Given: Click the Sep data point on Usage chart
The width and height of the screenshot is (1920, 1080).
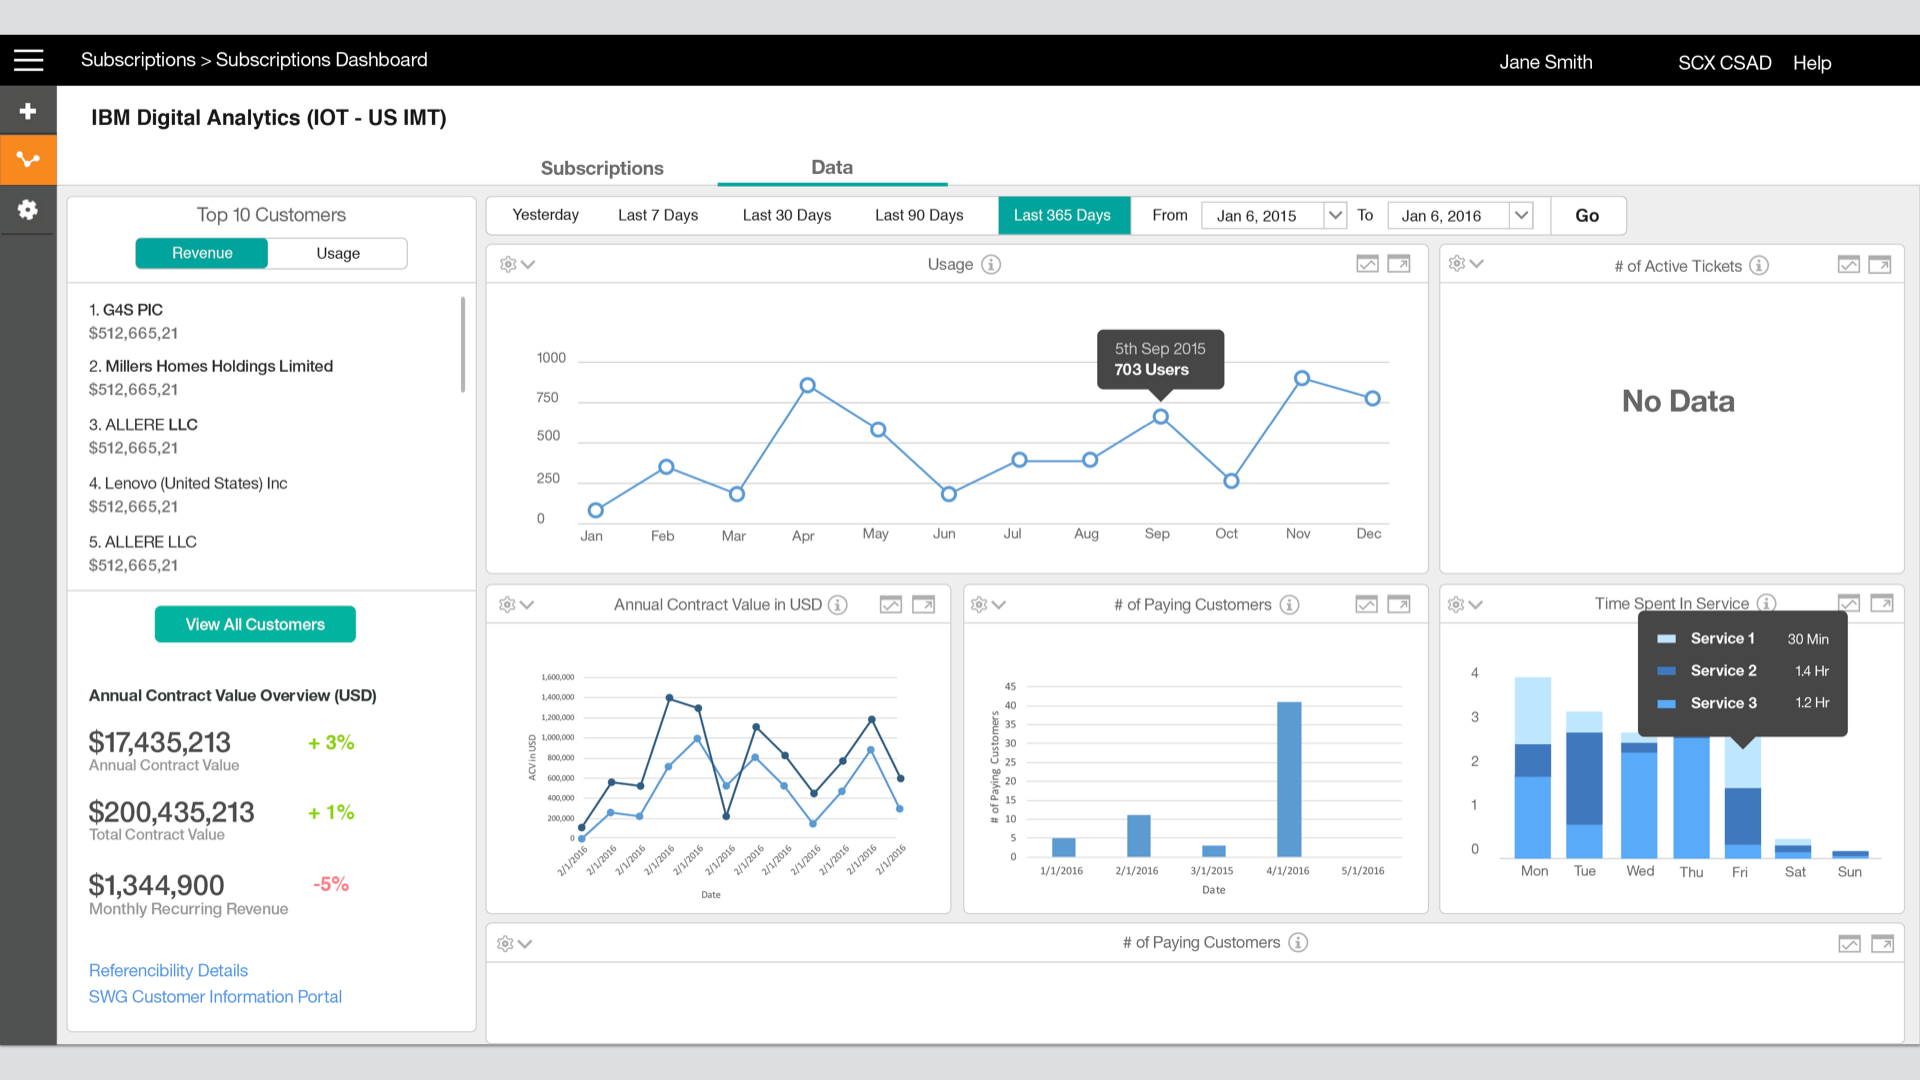Looking at the screenshot, I should (1160, 417).
